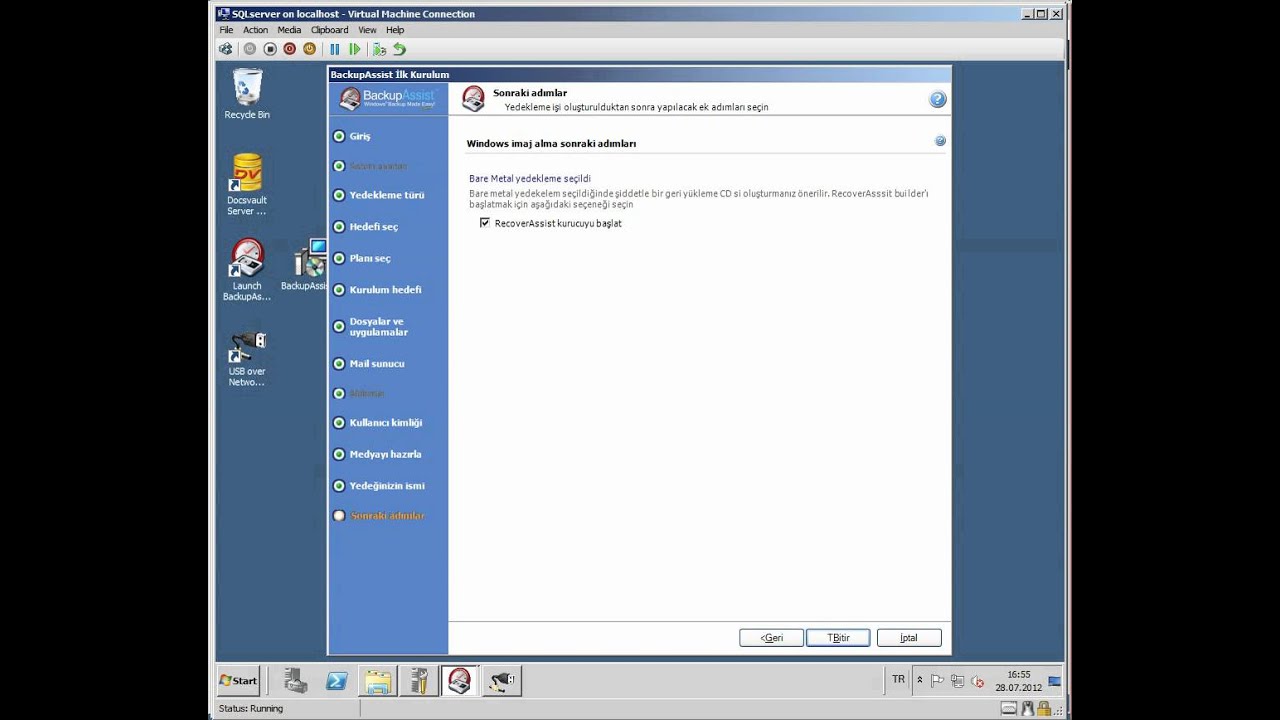Click the green Revert arrow icon

(399, 48)
